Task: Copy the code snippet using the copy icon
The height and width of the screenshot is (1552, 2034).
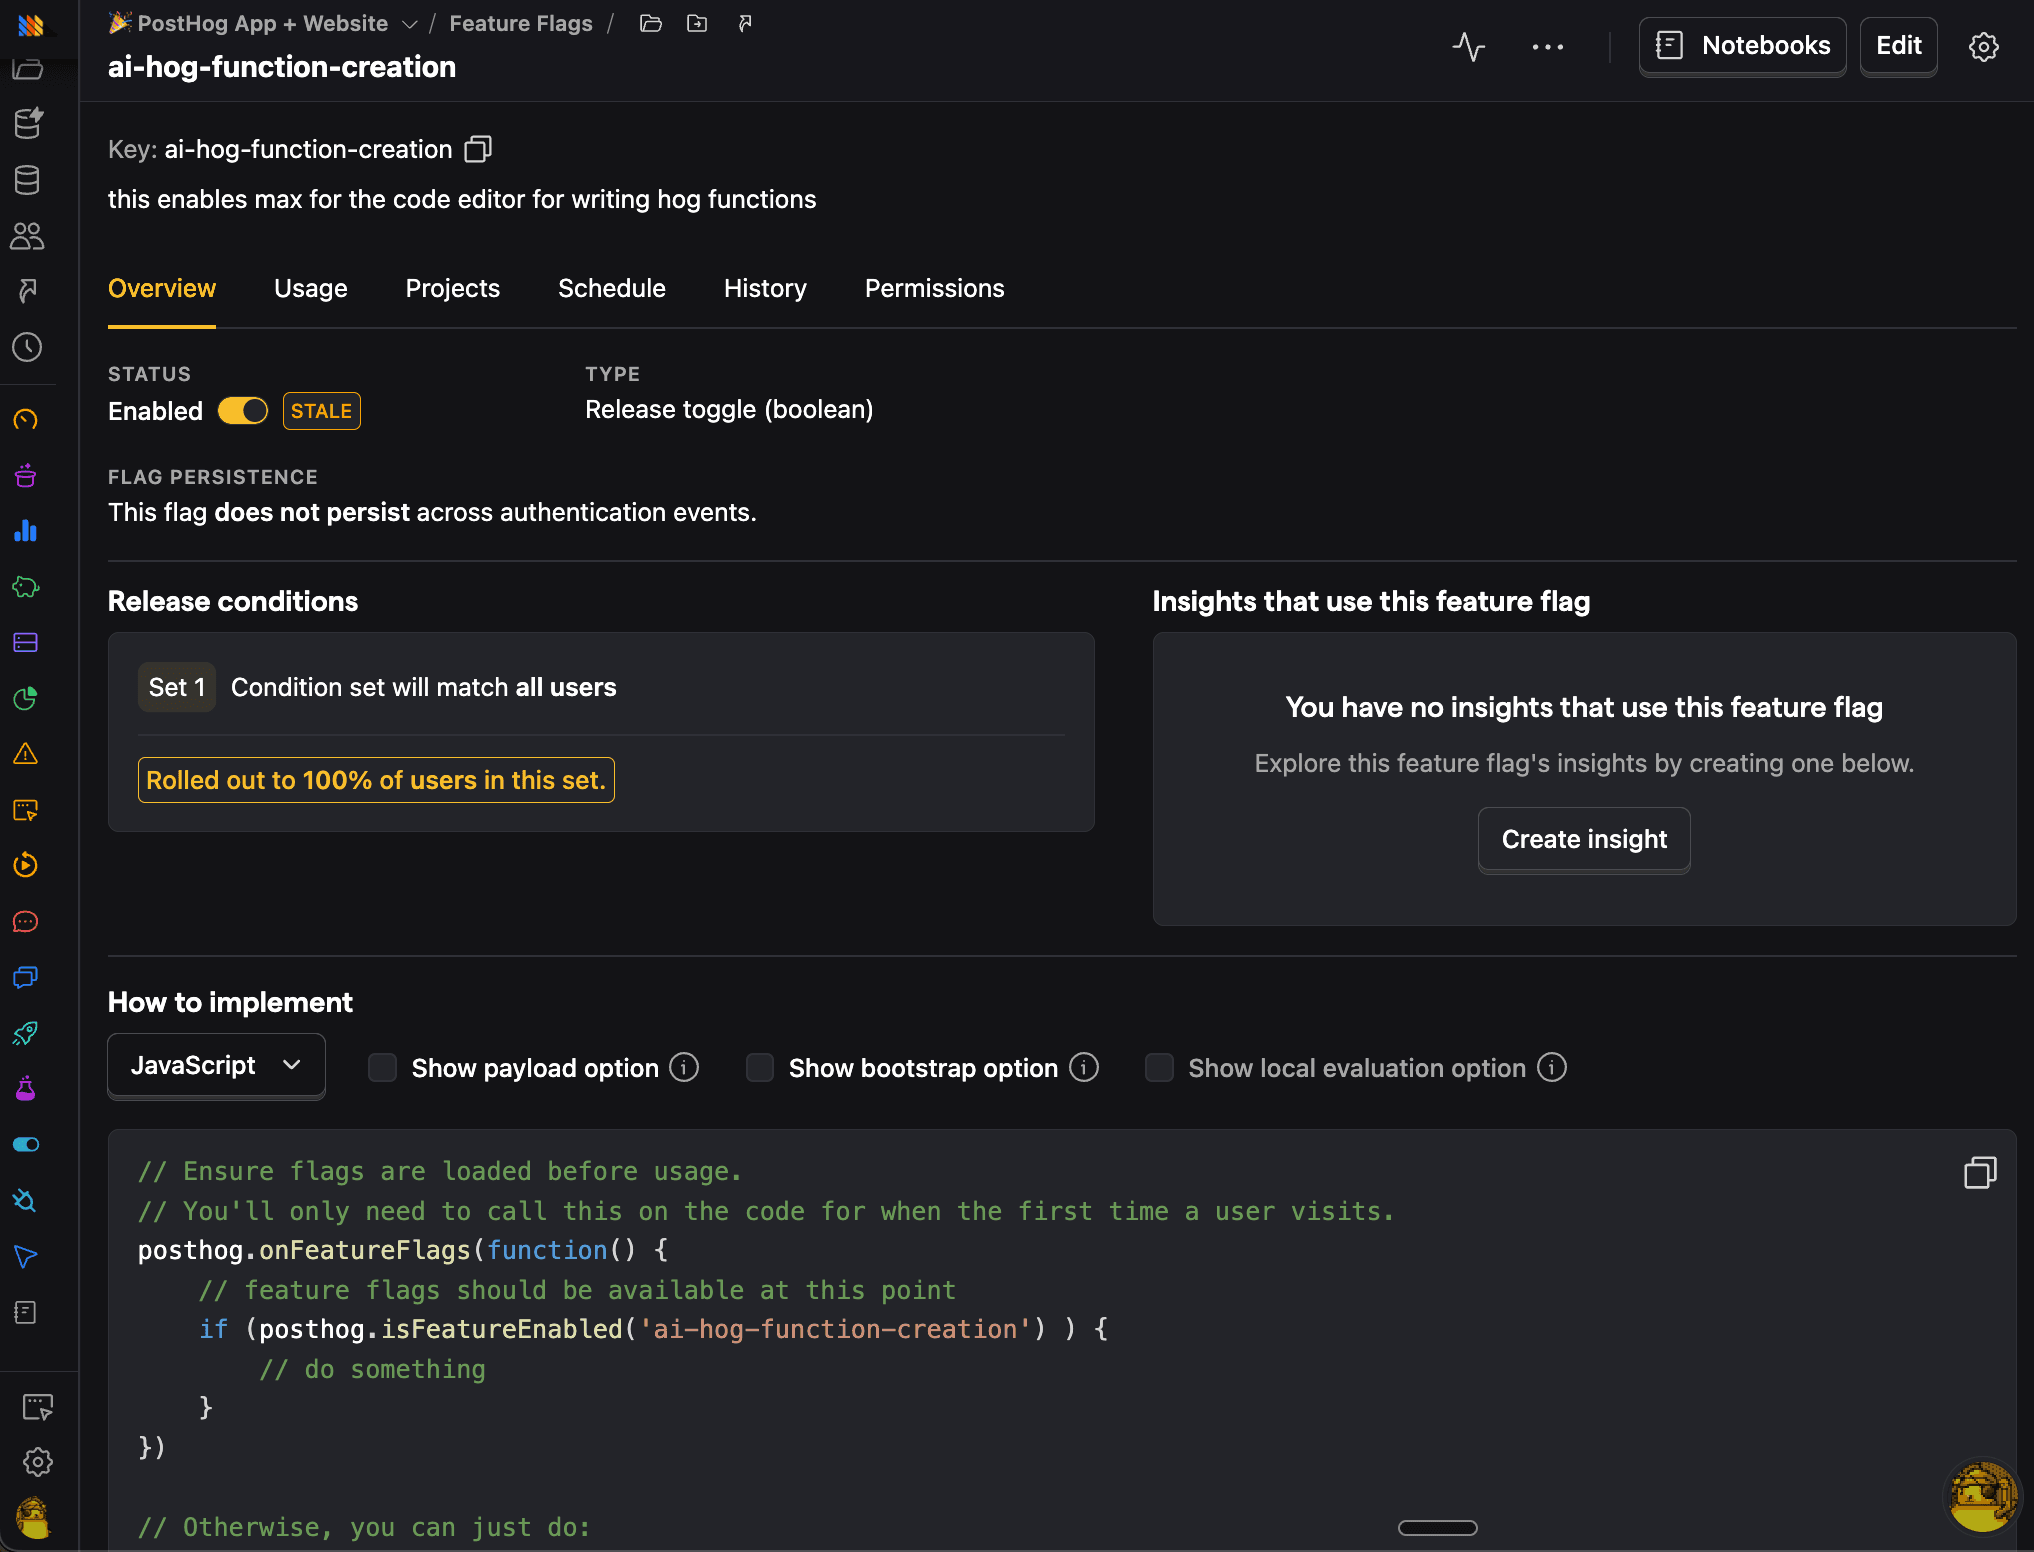Action: point(1980,1172)
